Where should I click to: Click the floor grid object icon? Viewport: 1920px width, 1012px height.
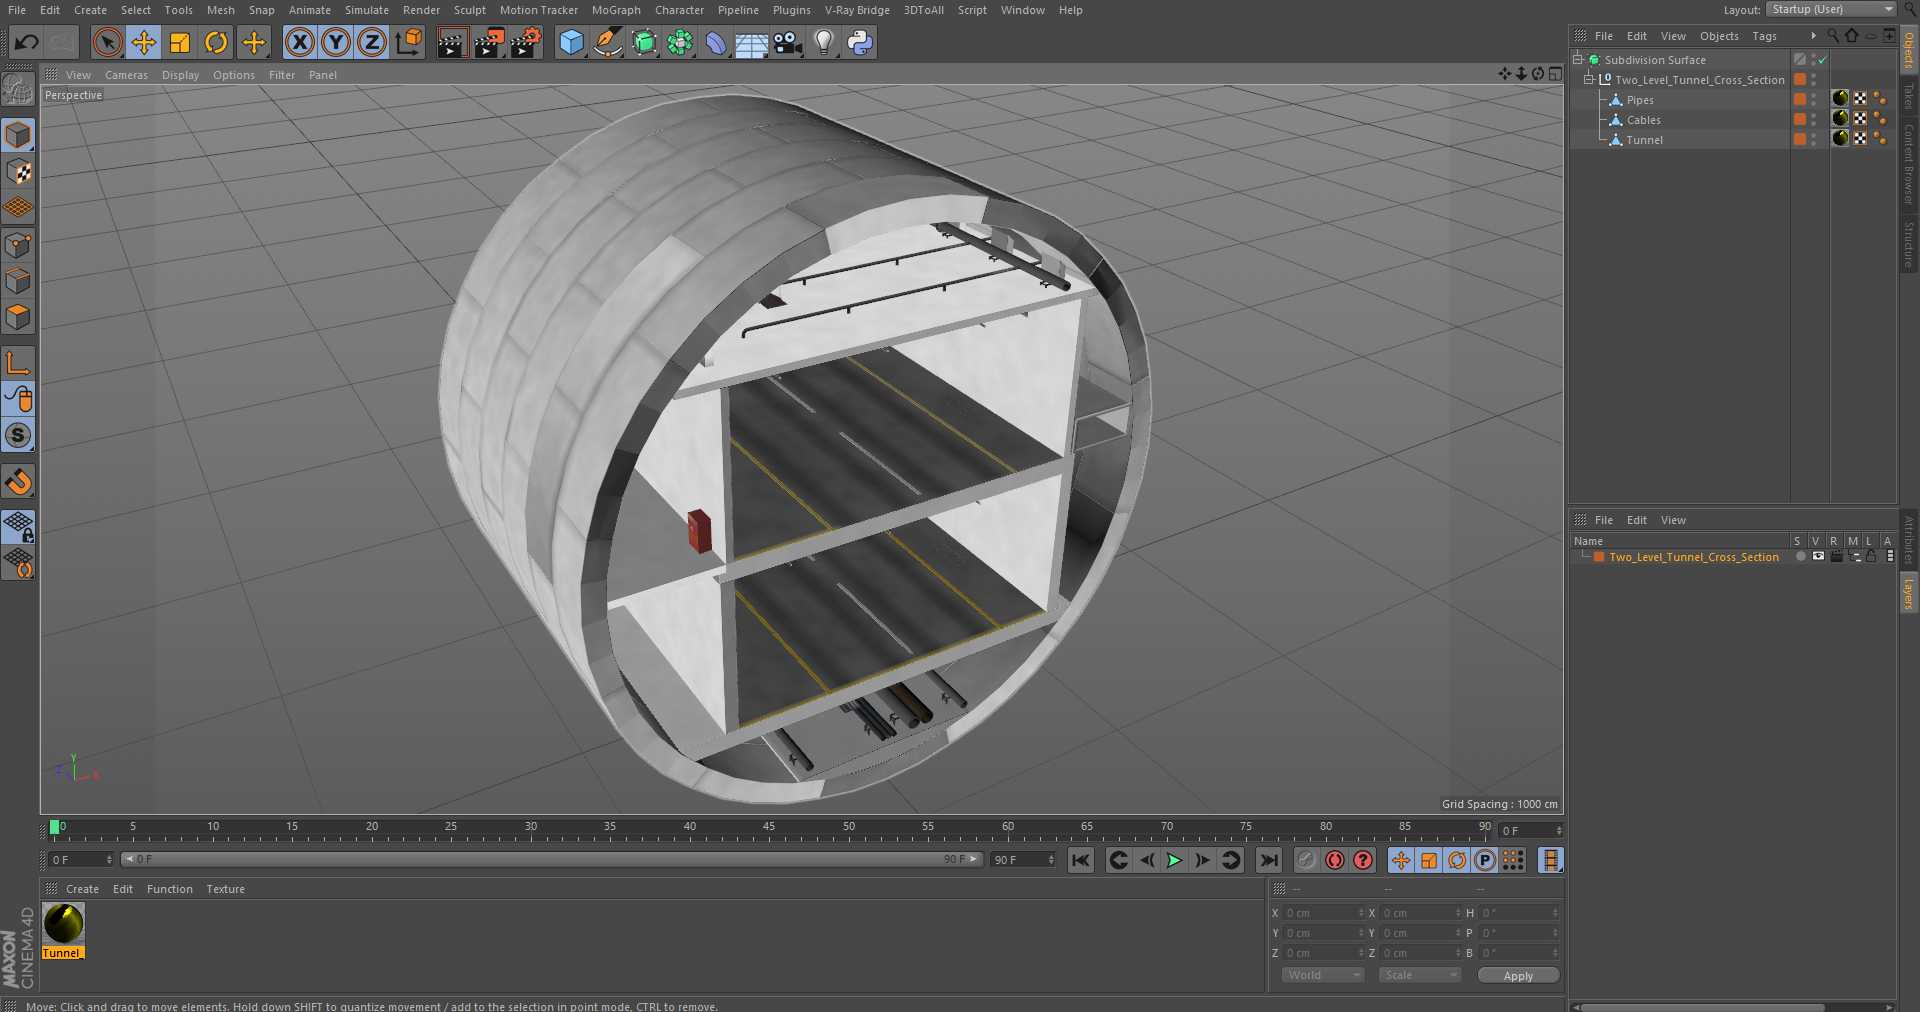pos(751,42)
